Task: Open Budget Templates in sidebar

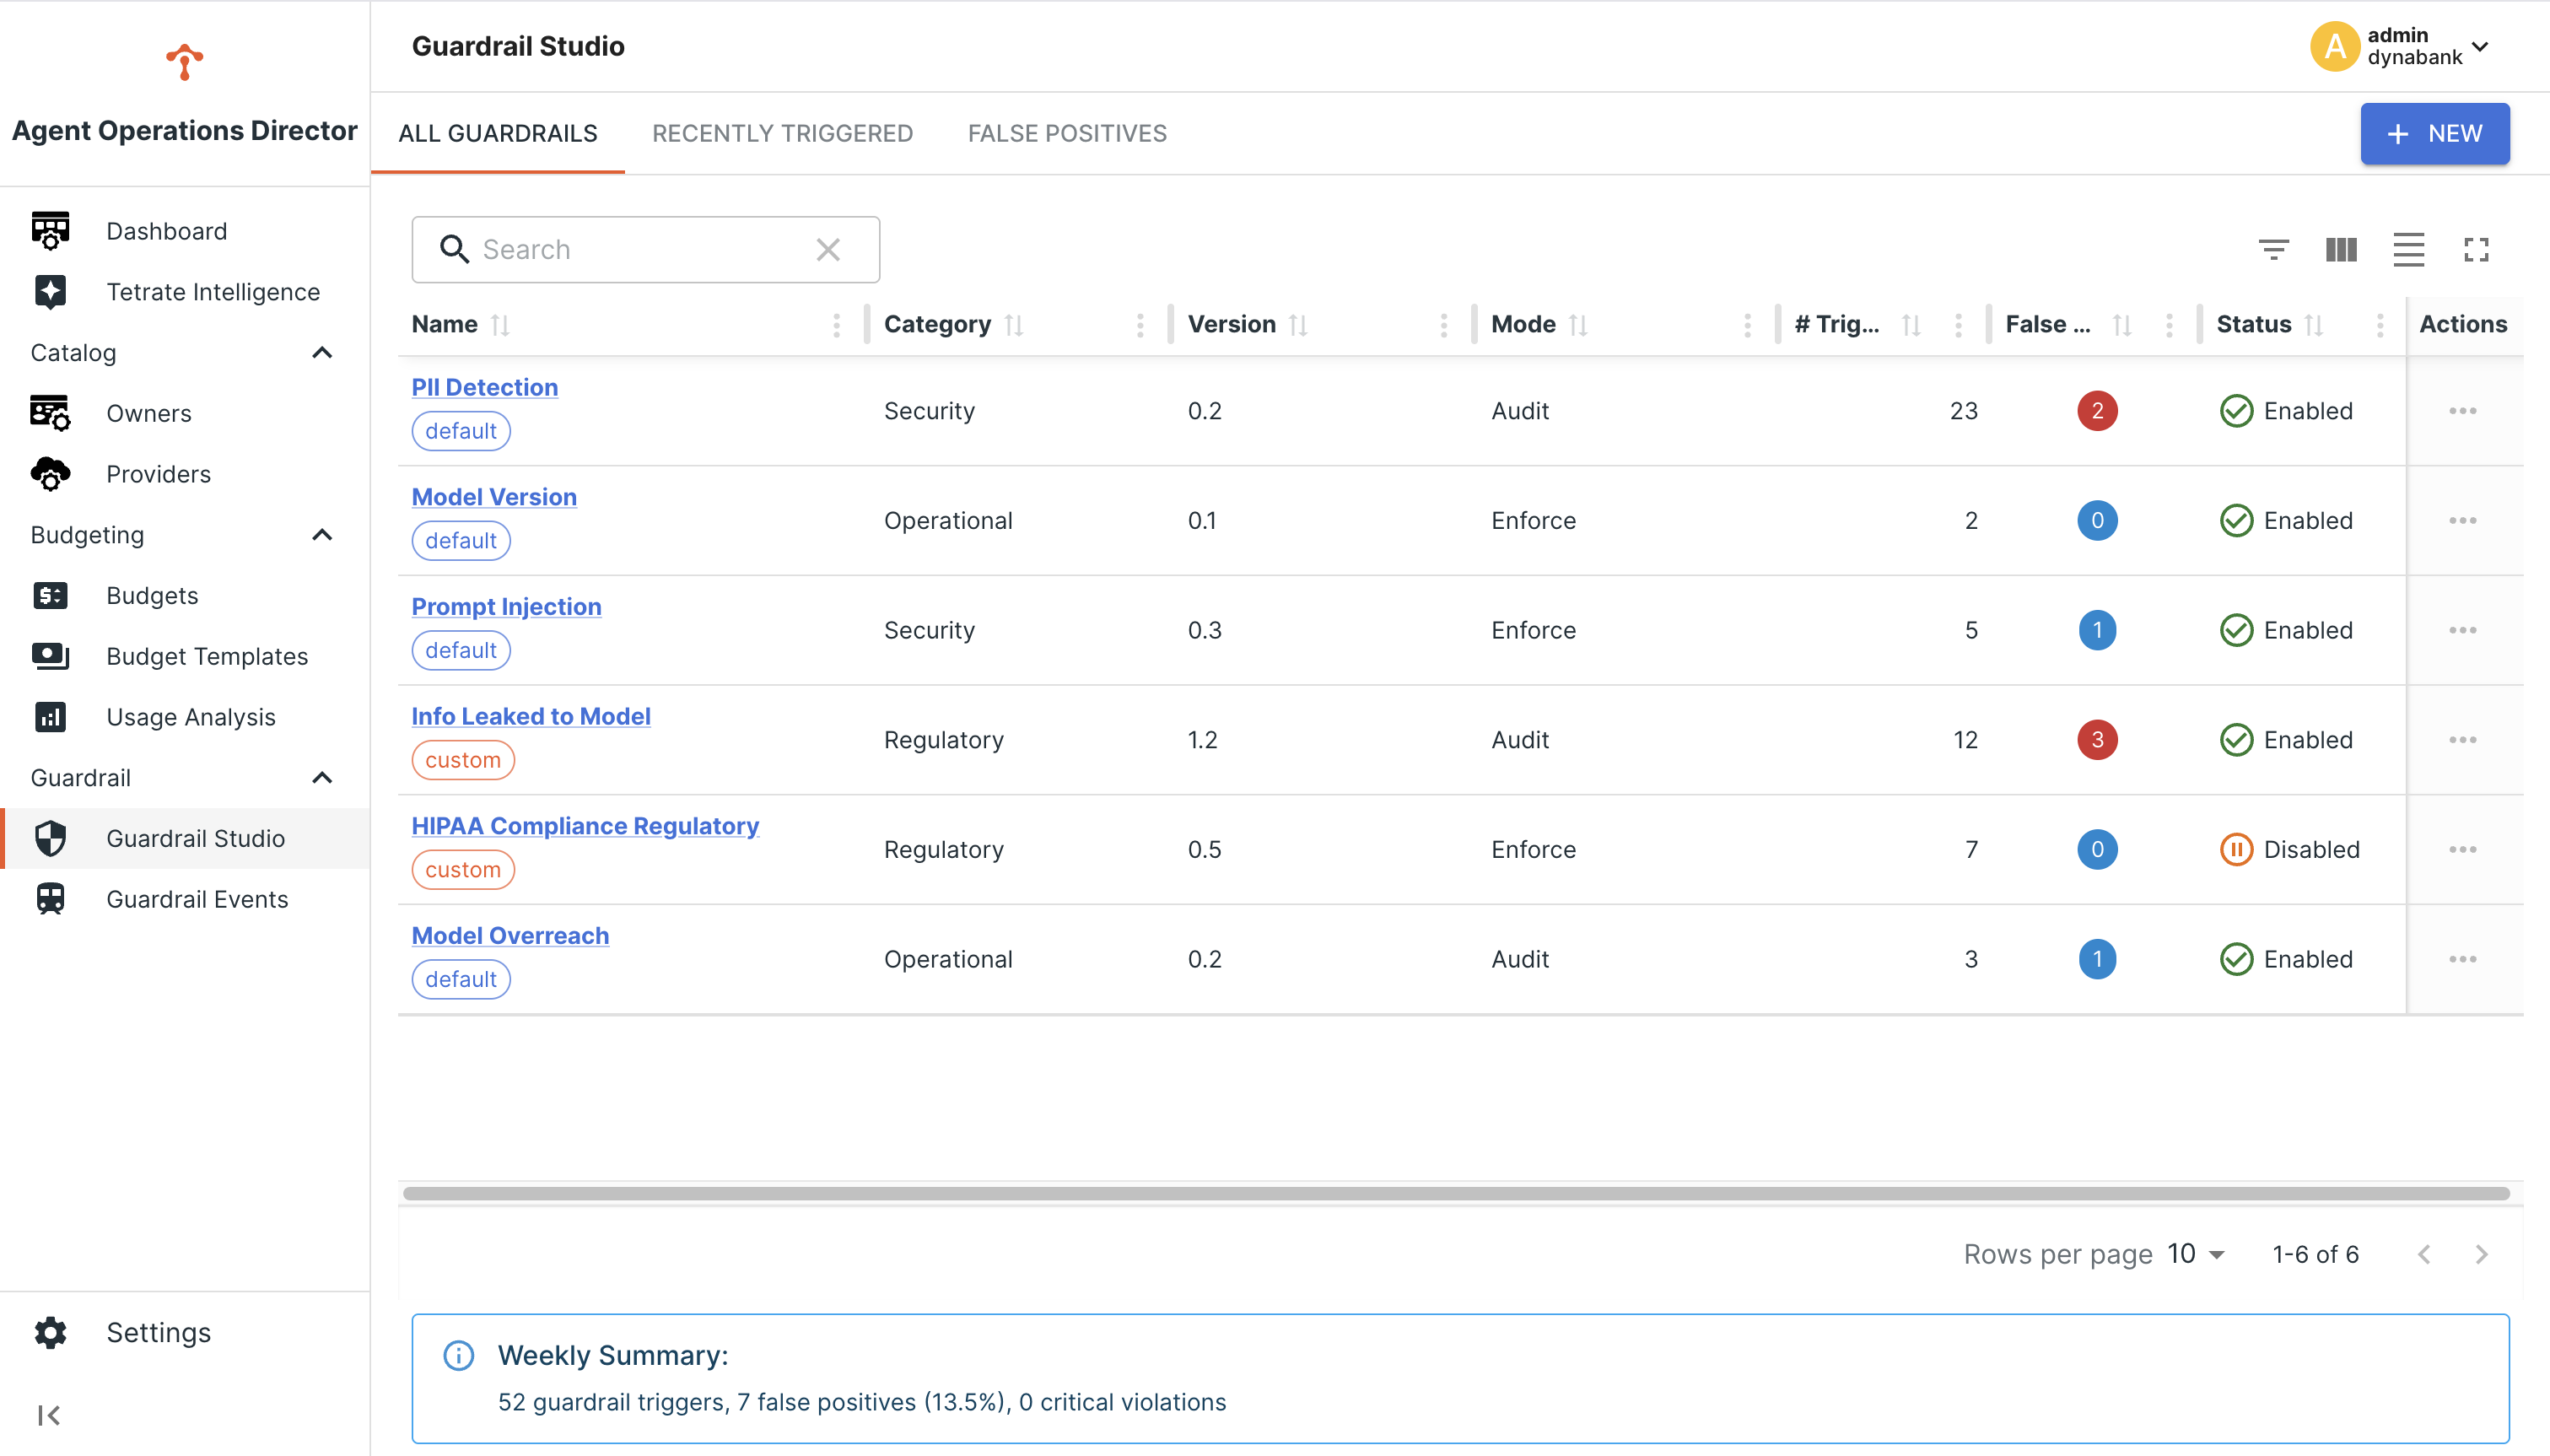Action: (x=185, y=656)
